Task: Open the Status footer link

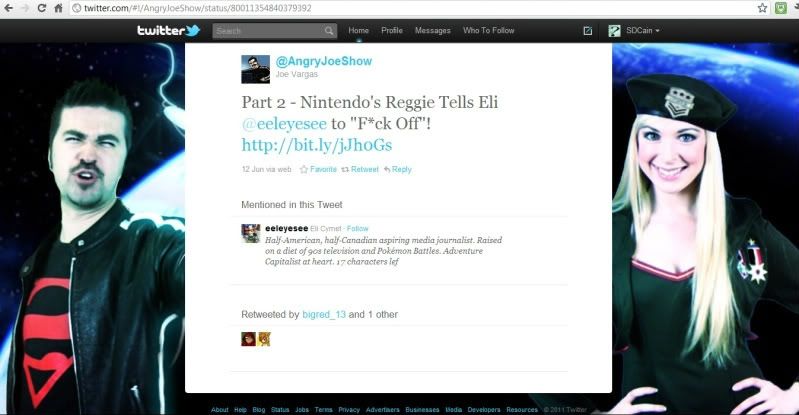Action: [x=280, y=409]
